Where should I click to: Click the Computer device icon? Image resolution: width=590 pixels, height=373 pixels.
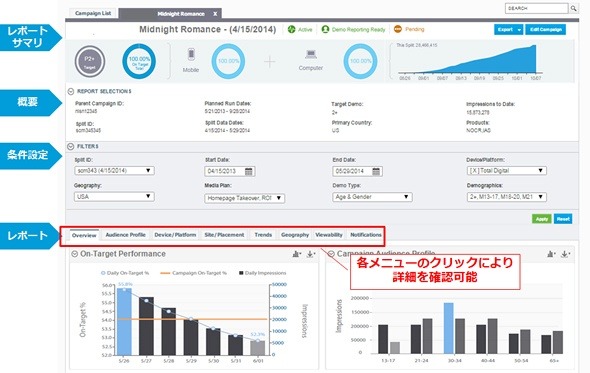click(311, 55)
